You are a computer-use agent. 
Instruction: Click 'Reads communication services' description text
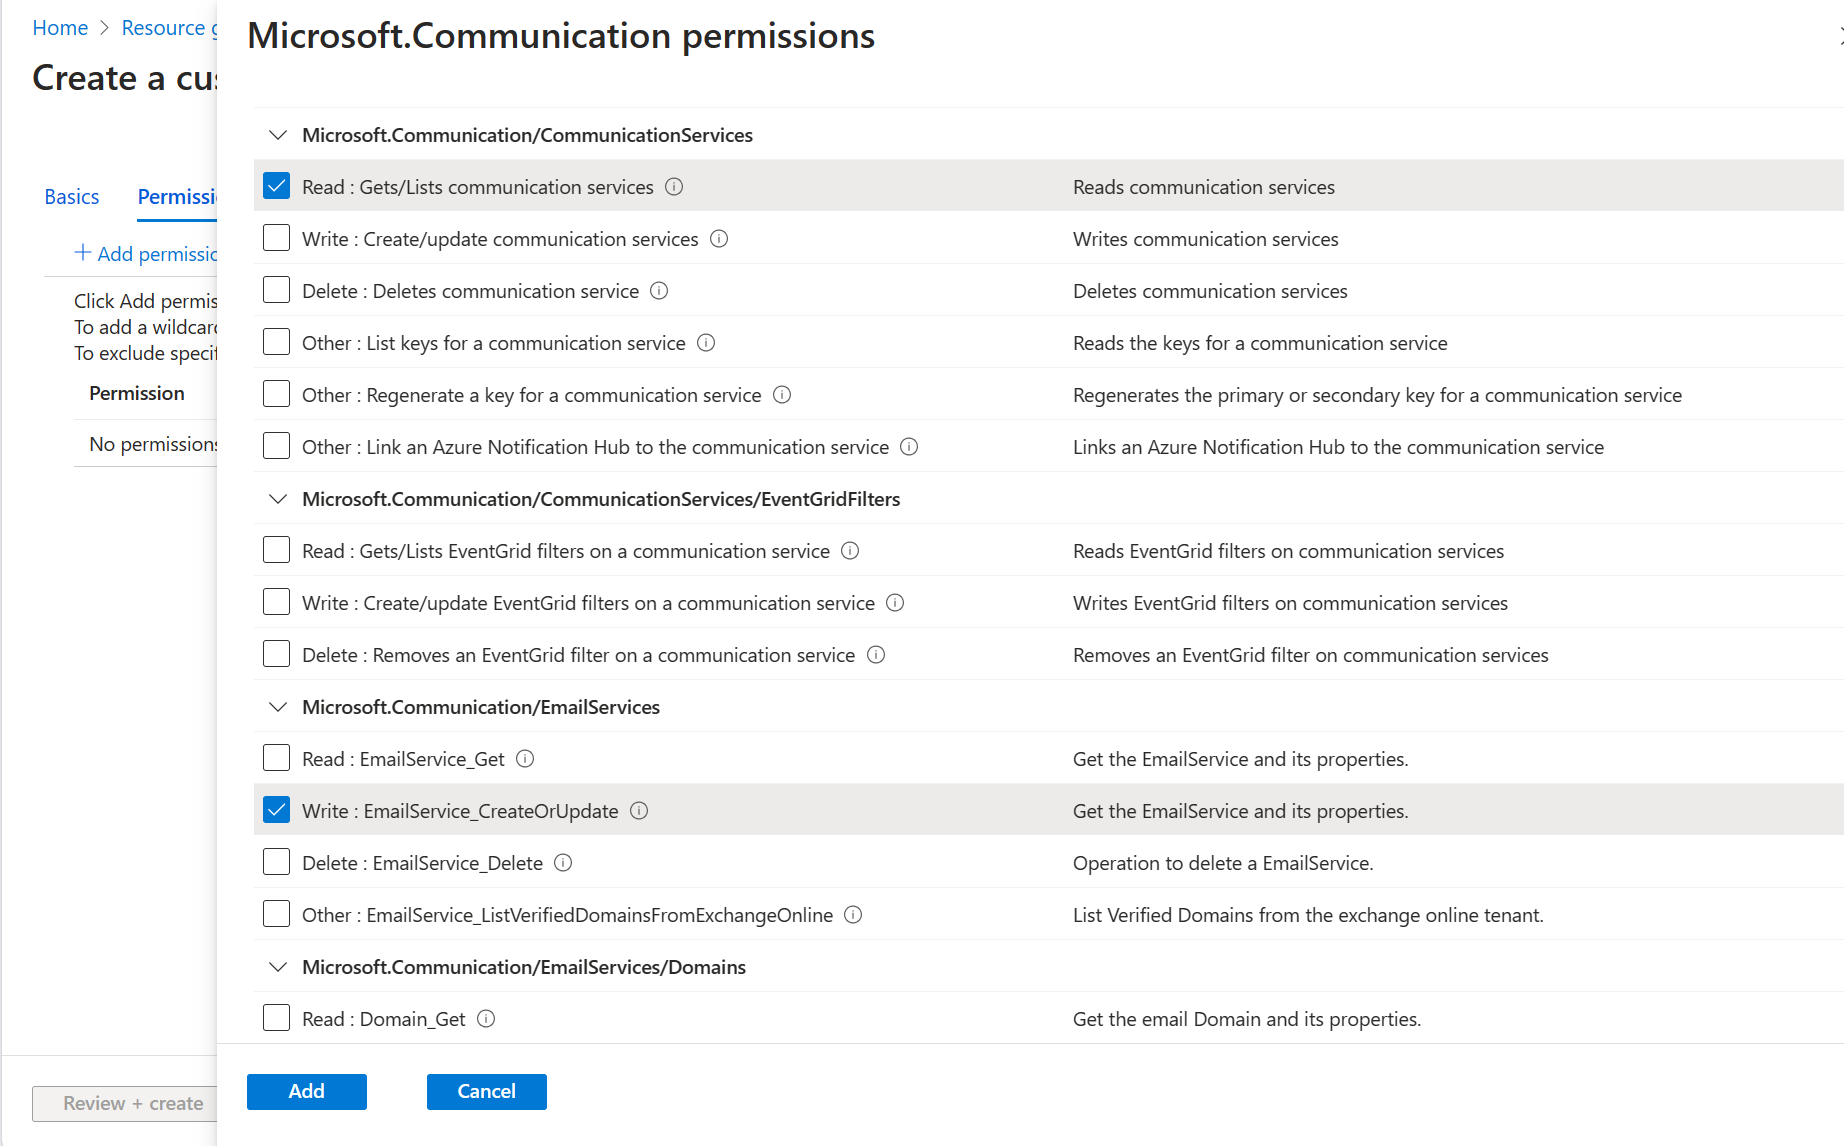coord(1204,187)
